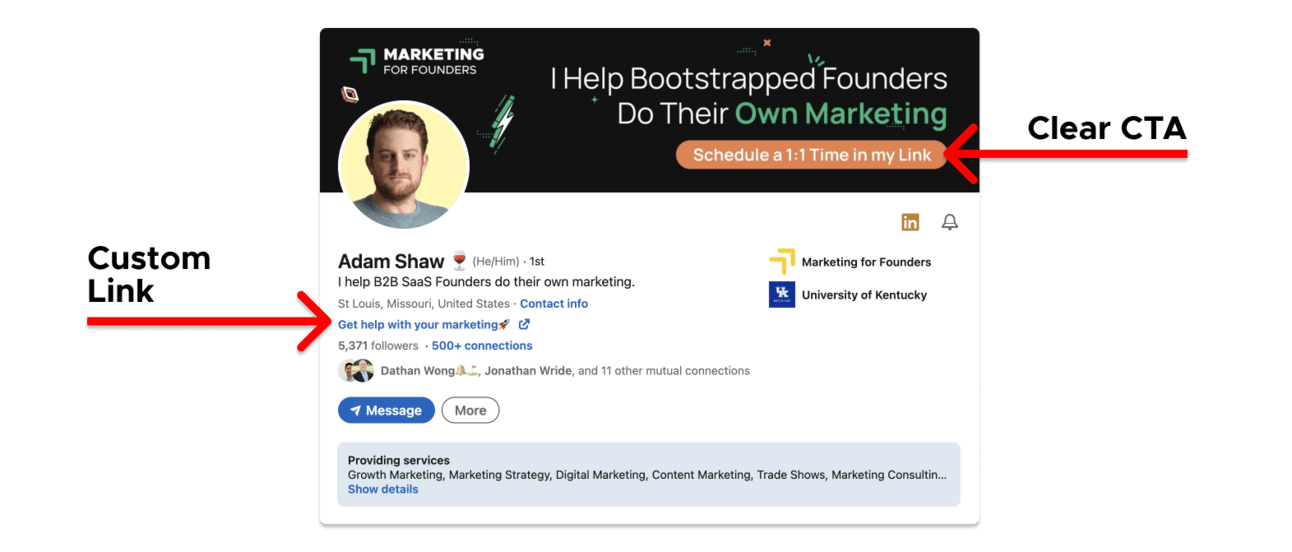Open the Contact info link
Image resolution: width=1292 pixels, height=552 pixels.
[x=554, y=304]
